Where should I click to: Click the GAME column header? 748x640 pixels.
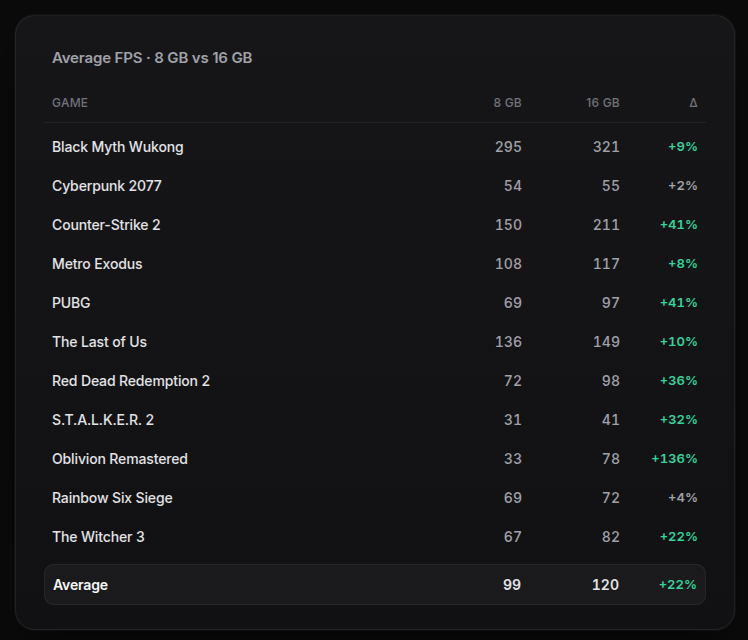coord(70,103)
